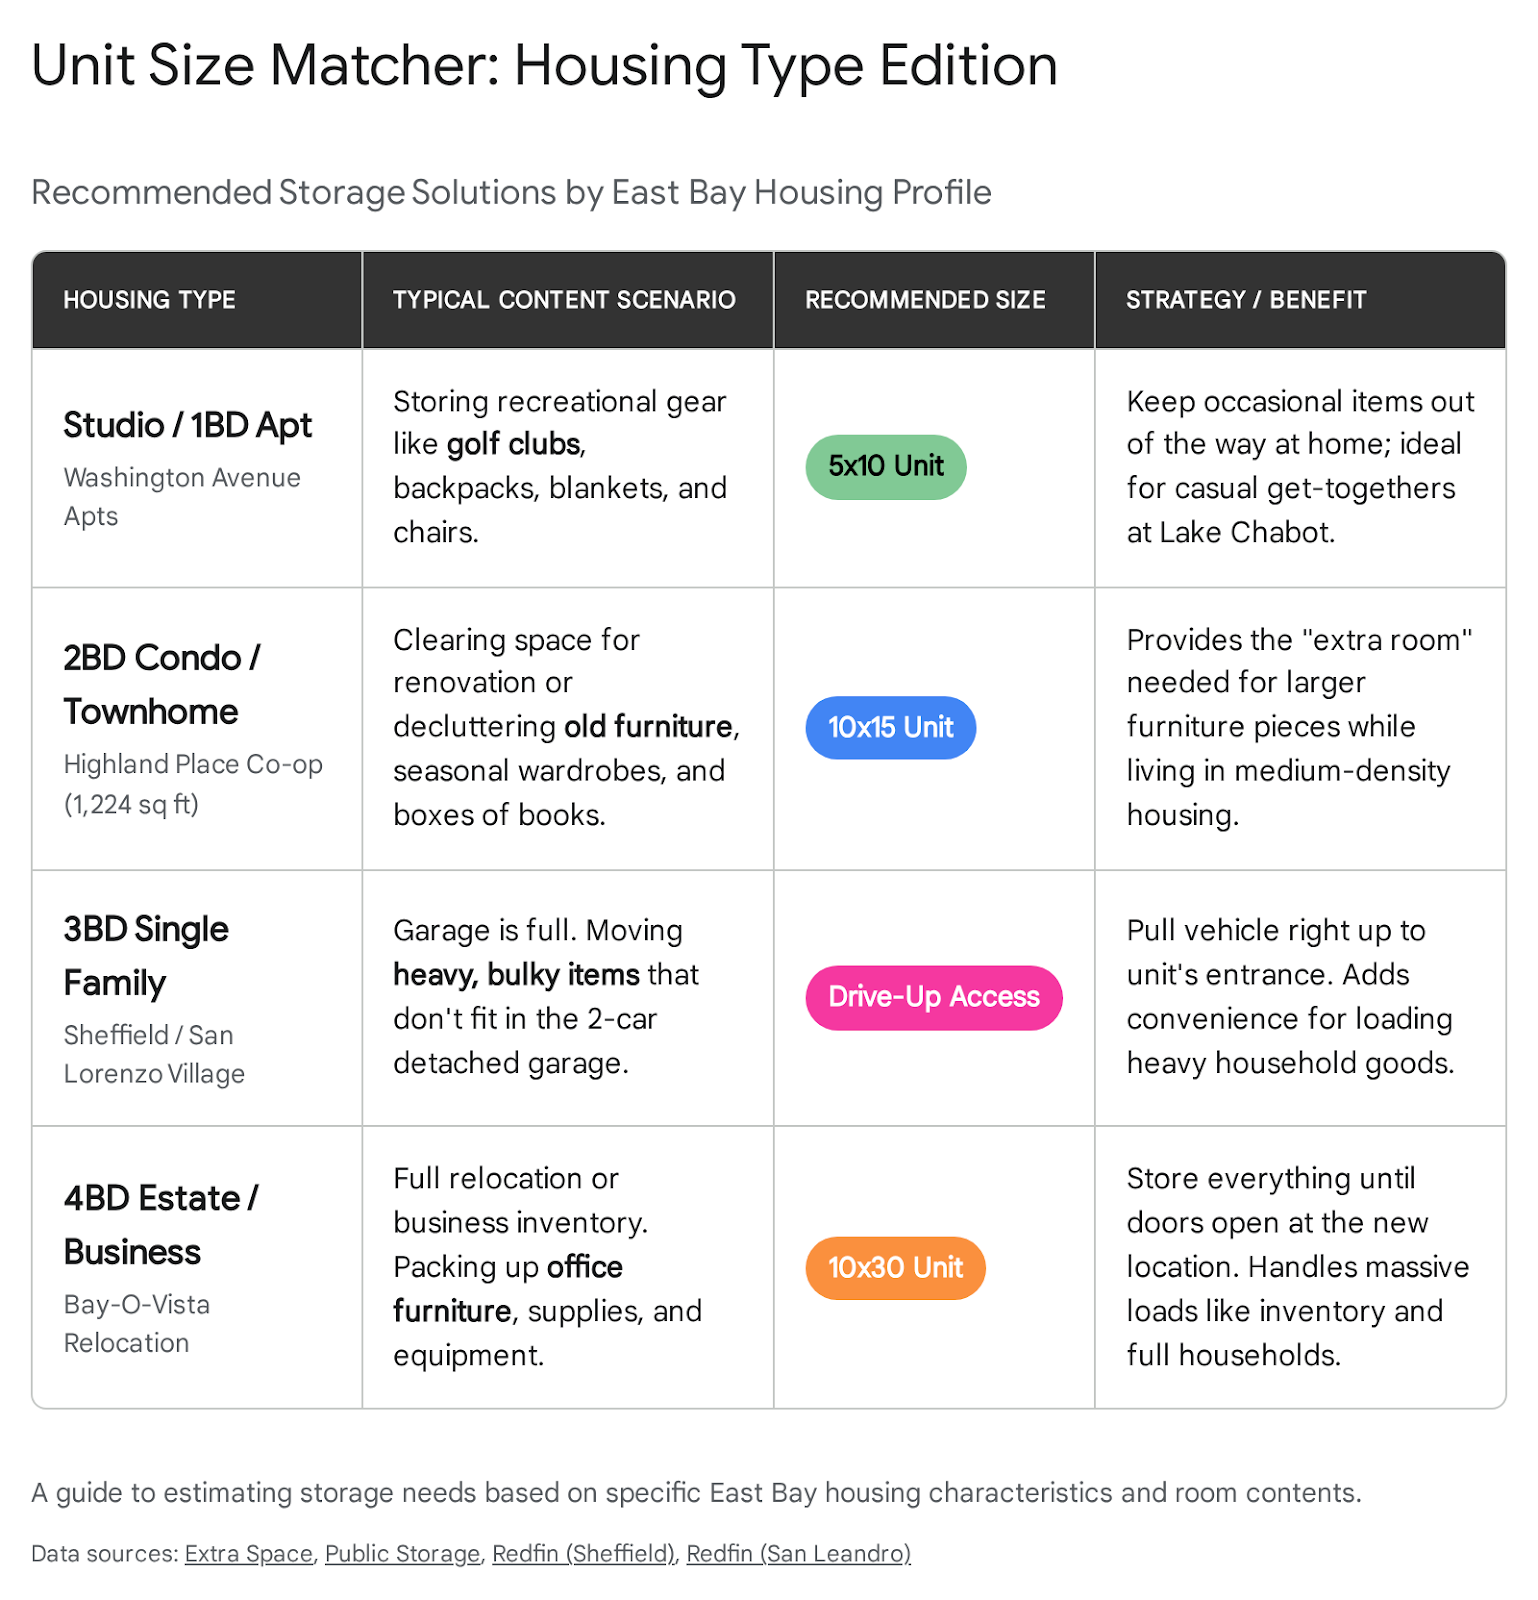The width and height of the screenshot is (1538, 1600).
Task: Click the blue 10x15 Unit badge
Action: pyautogui.click(x=890, y=727)
